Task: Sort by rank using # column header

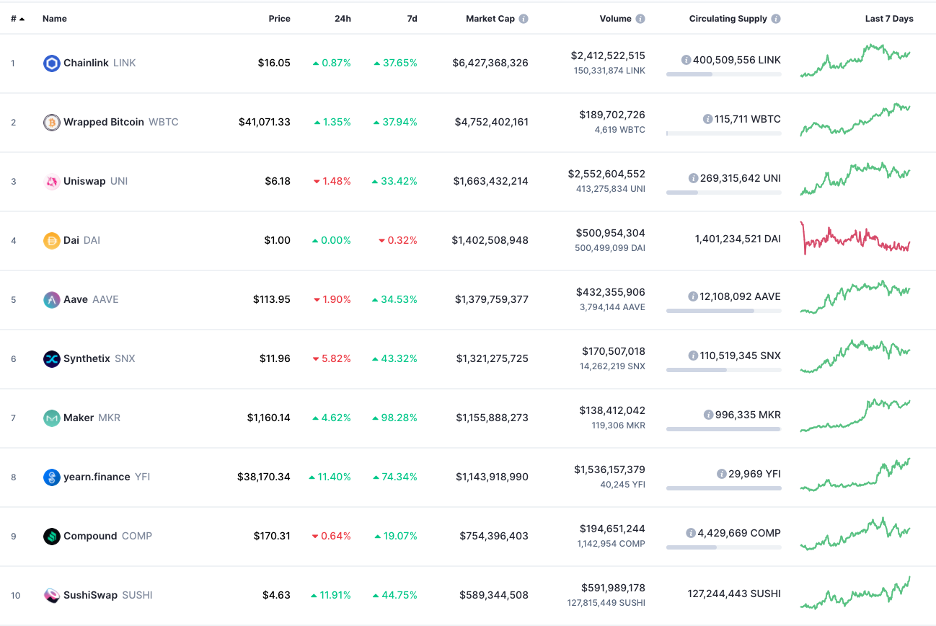Action: click(x=17, y=19)
